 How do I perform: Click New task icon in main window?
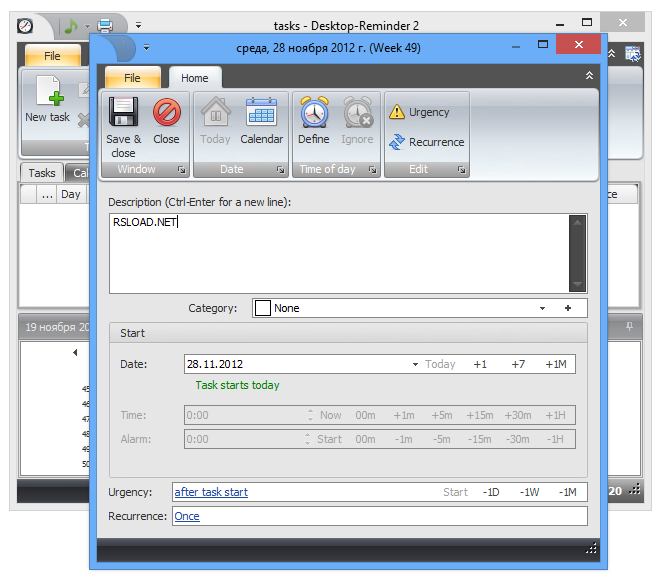pos(51,91)
